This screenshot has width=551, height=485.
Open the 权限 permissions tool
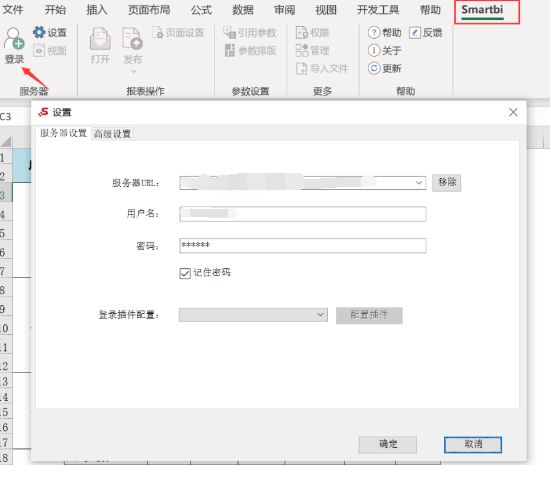click(x=312, y=33)
